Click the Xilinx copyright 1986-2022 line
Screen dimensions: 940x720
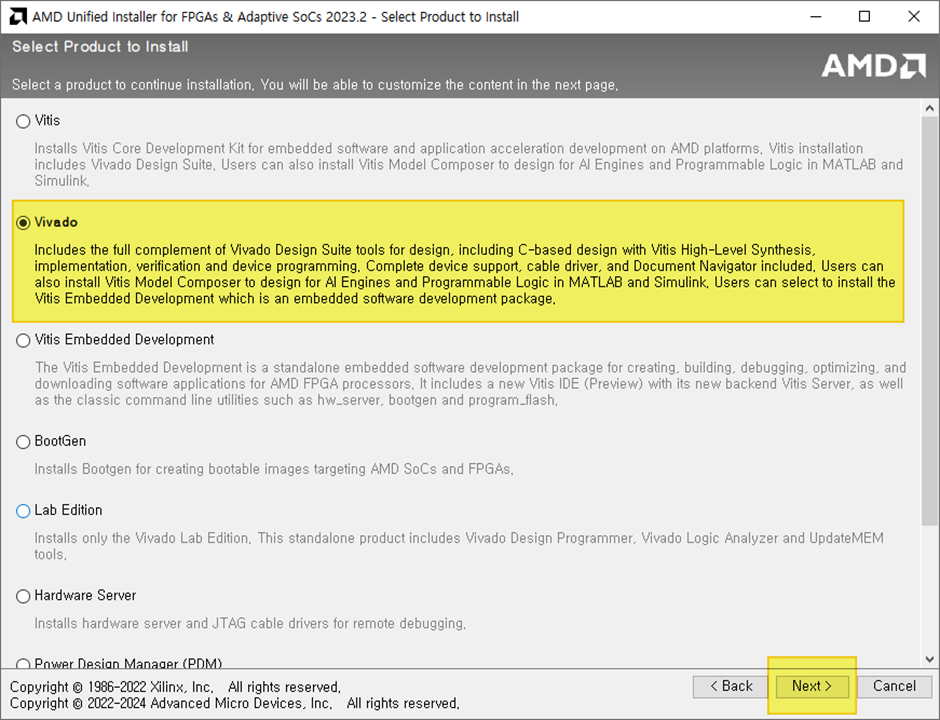pos(176,687)
